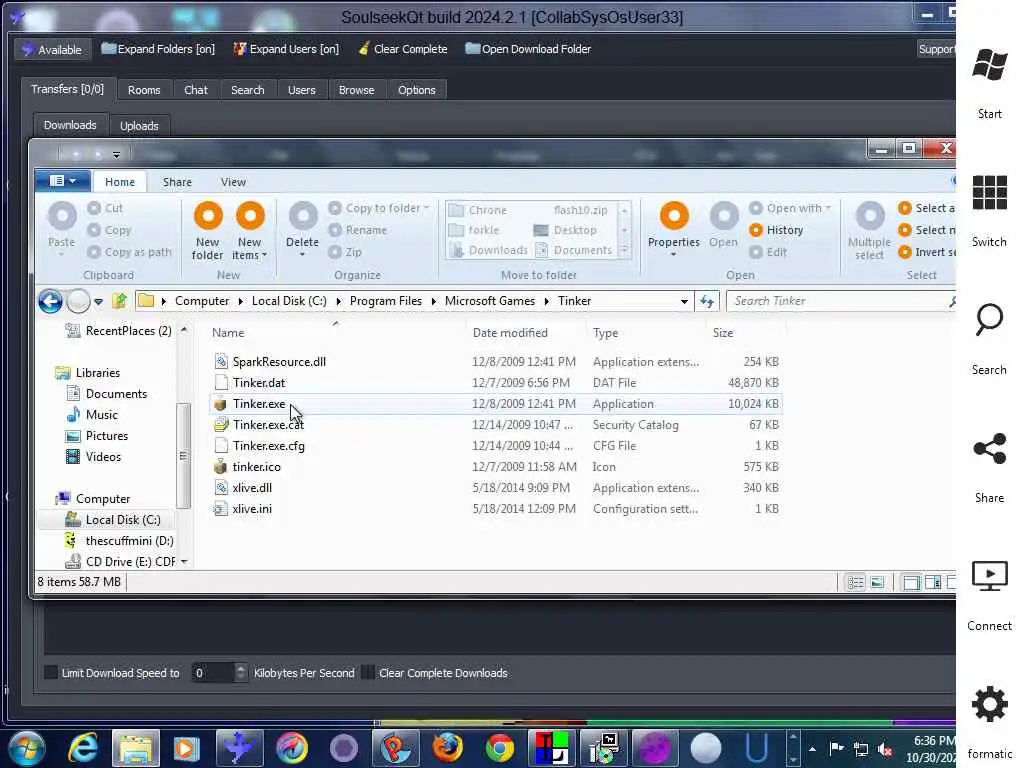The width and height of the screenshot is (1024, 768).
Task: Expand the address bar history dropdown
Action: click(684, 301)
